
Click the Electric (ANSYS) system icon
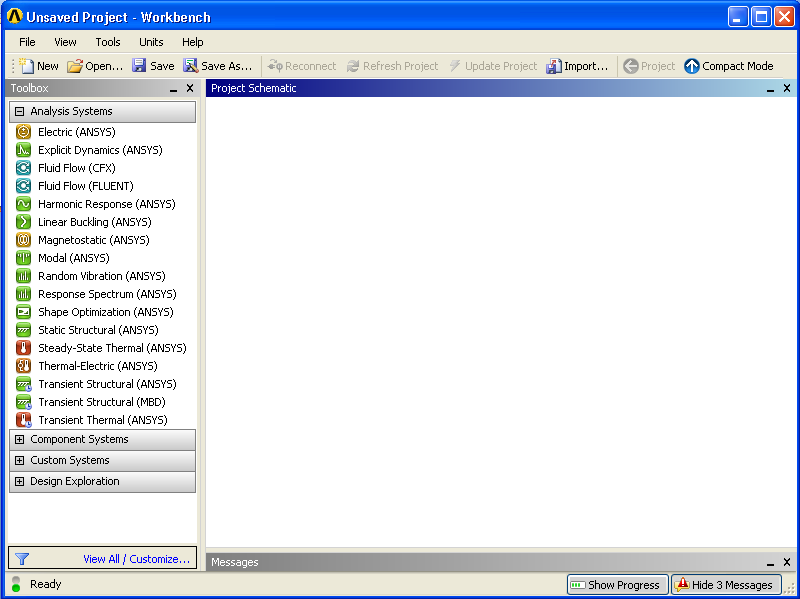[x=23, y=132]
